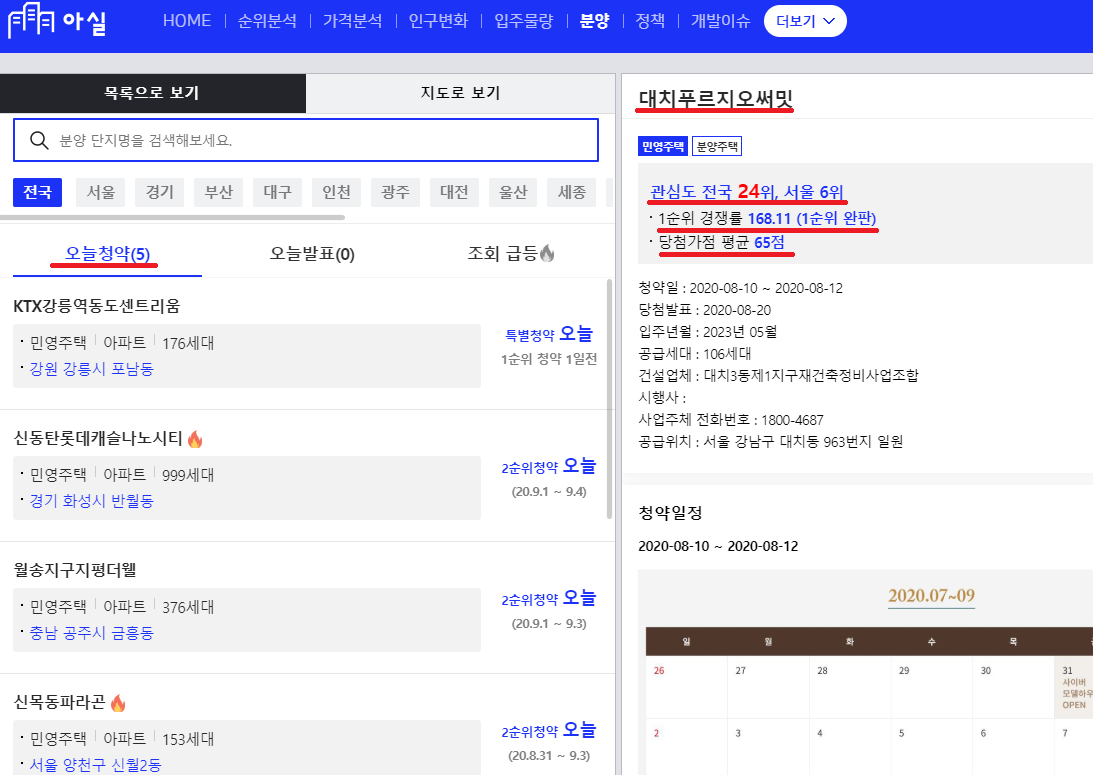Viewport: 1093px width, 775px height.
Task: Open the 입주물량 menu
Action: click(523, 21)
